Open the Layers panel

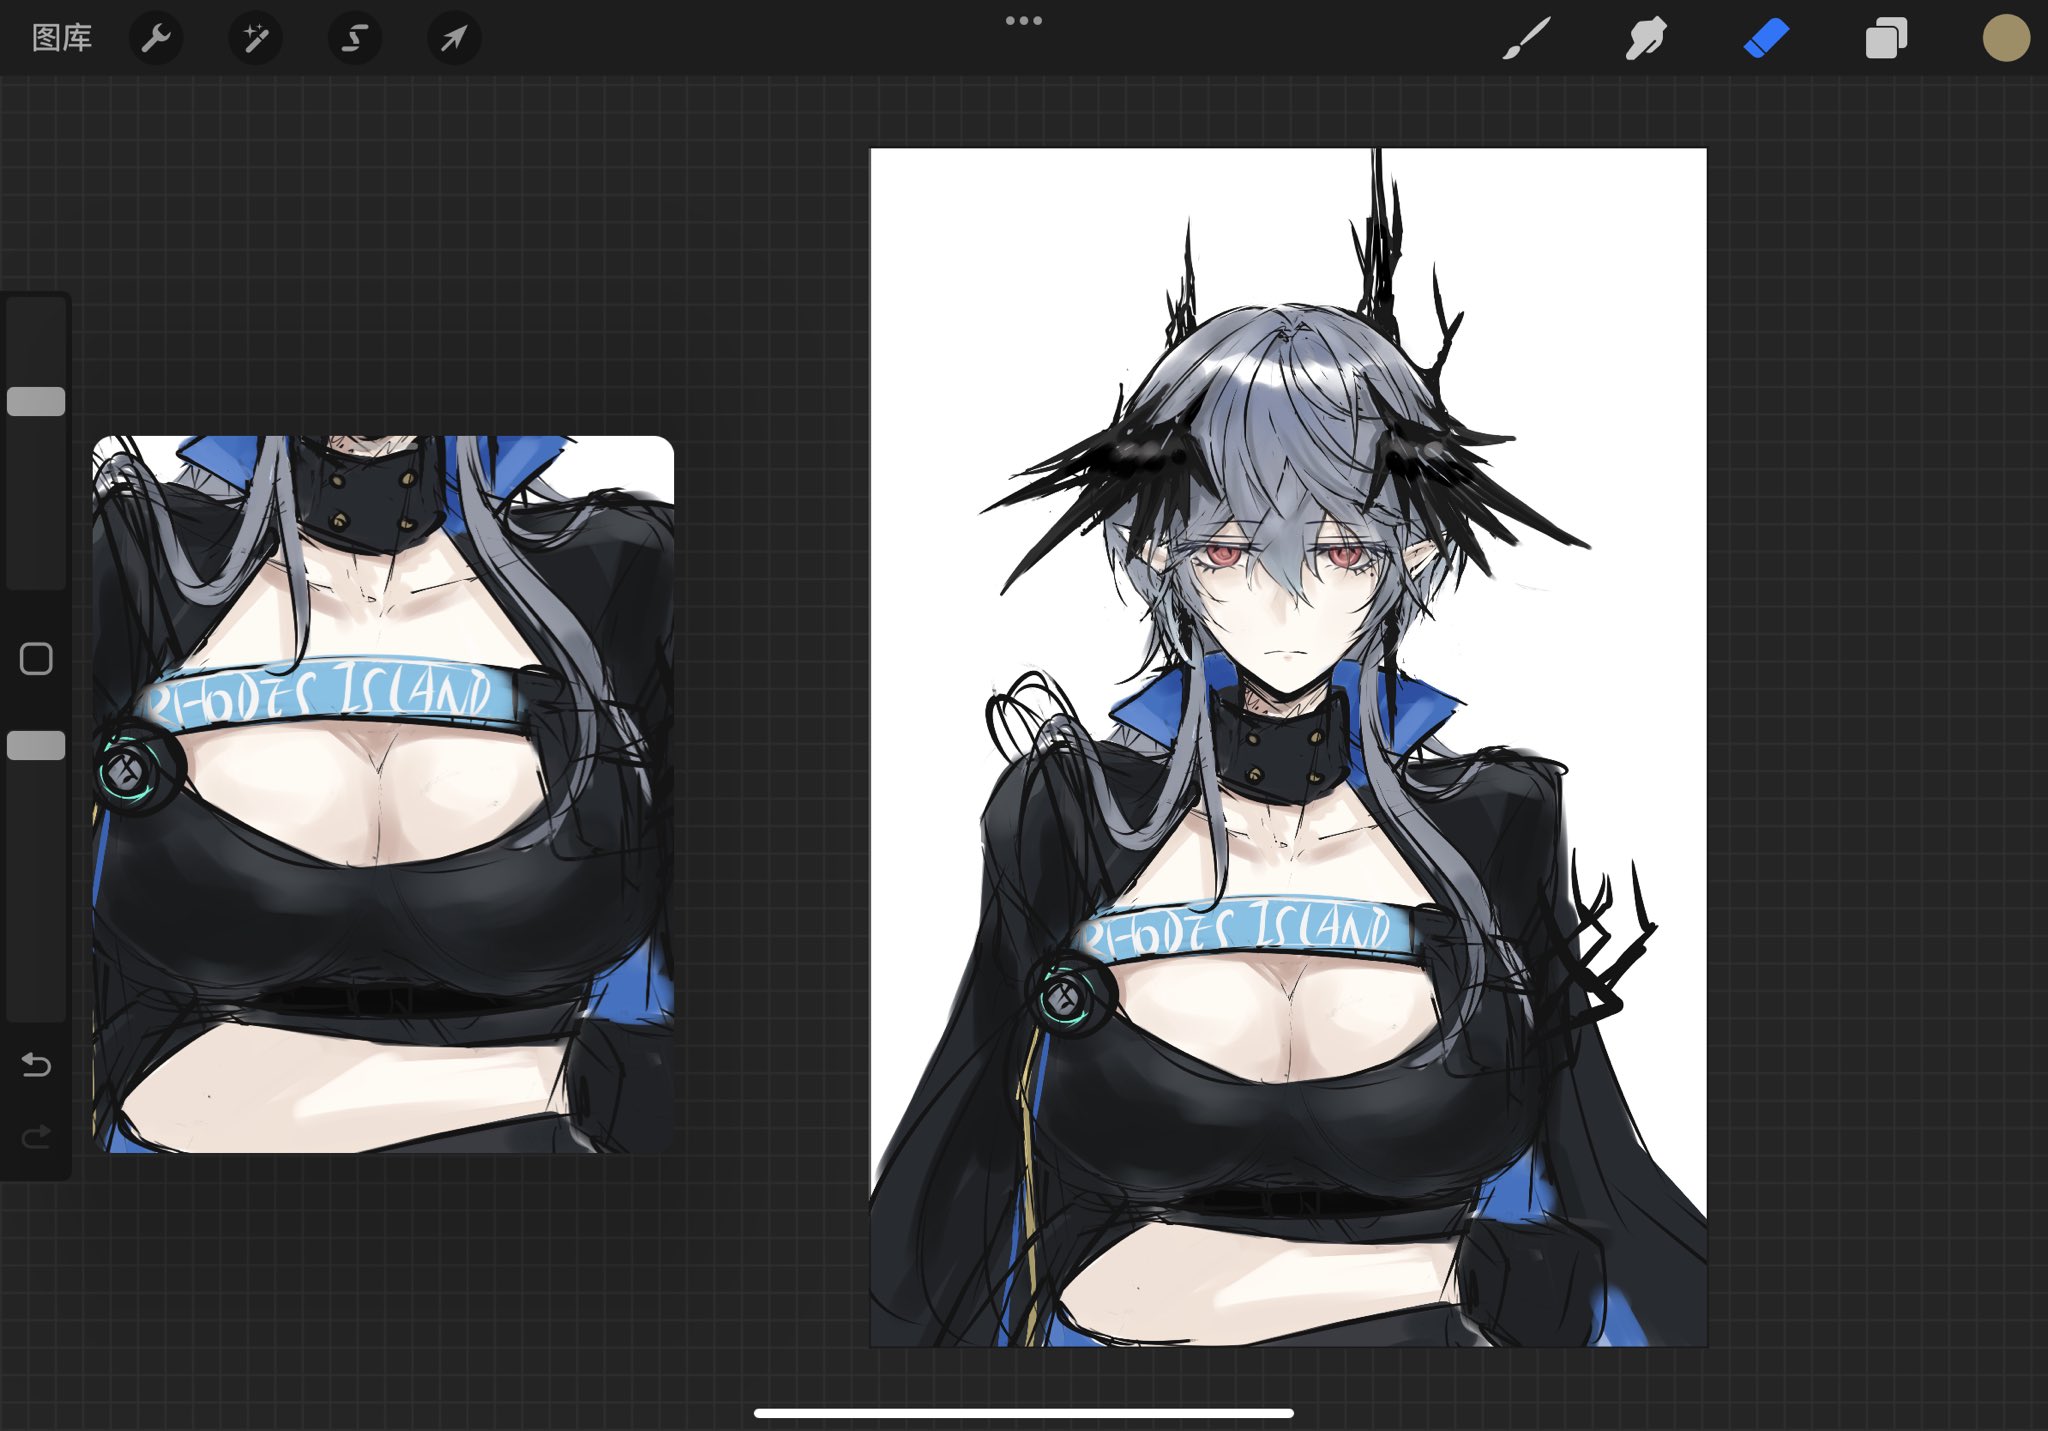pyautogui.click(x=1886, y=38)
